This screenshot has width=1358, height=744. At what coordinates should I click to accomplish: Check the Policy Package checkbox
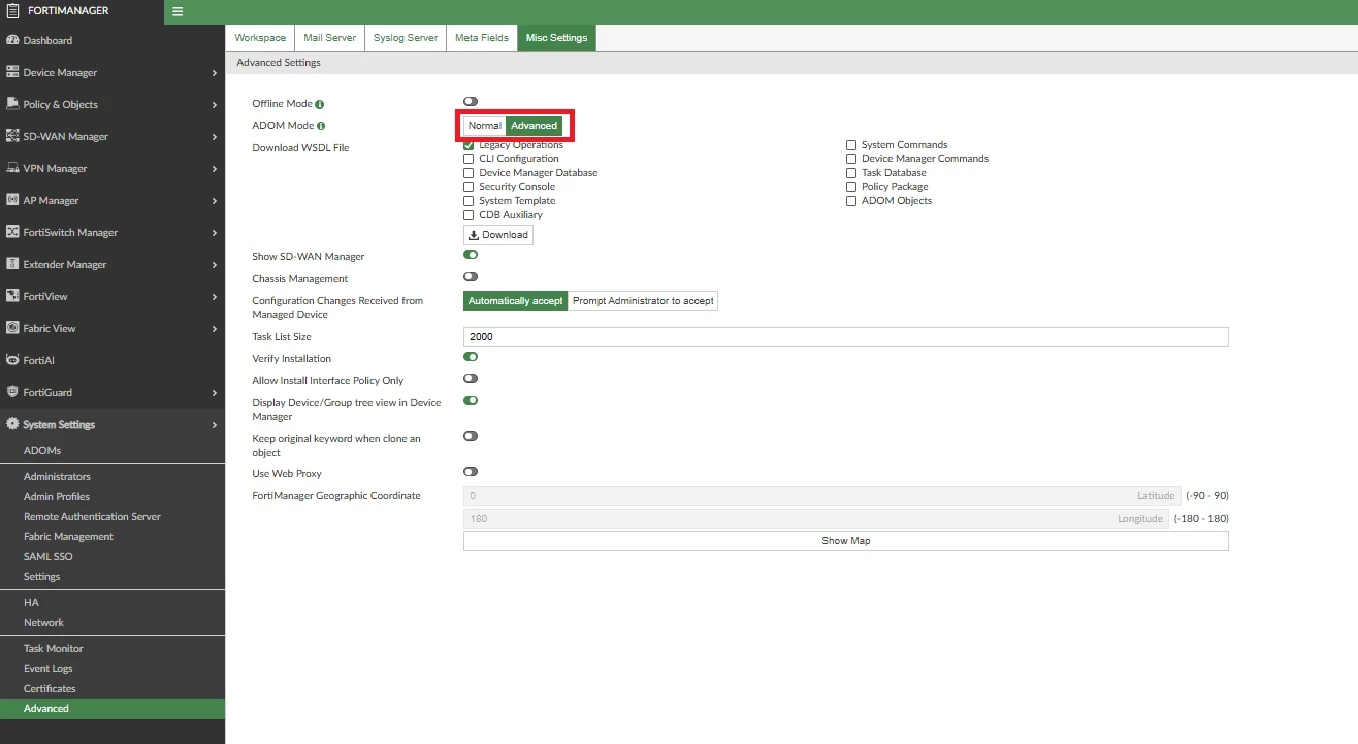851,187
